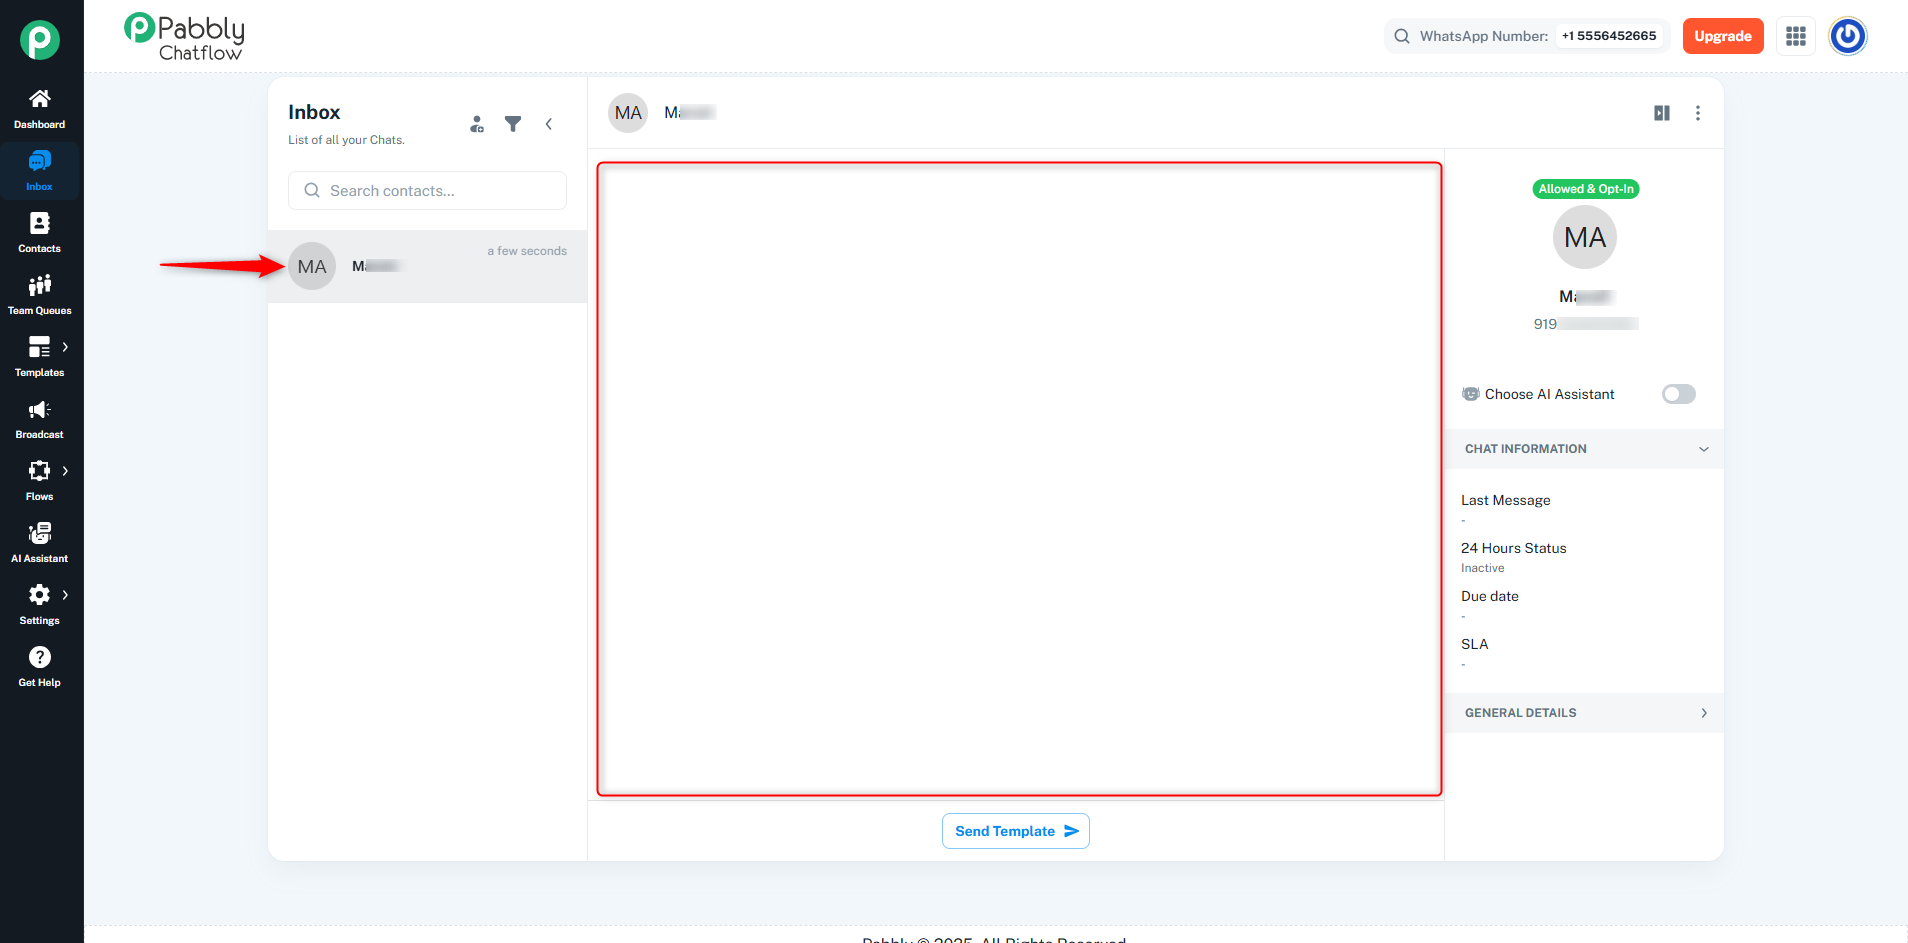This screenshot has width=1908, height=943.
Task: Go to Team Queues section
Action: click(40, 295)
